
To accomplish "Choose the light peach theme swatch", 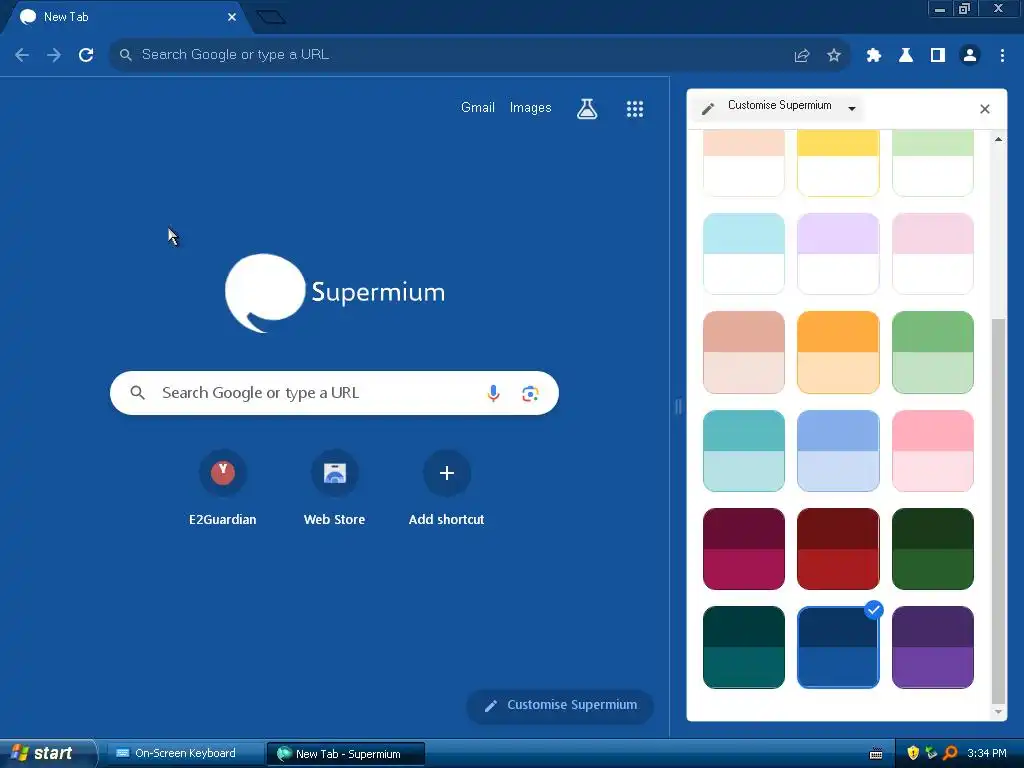I will pos(744,163).
